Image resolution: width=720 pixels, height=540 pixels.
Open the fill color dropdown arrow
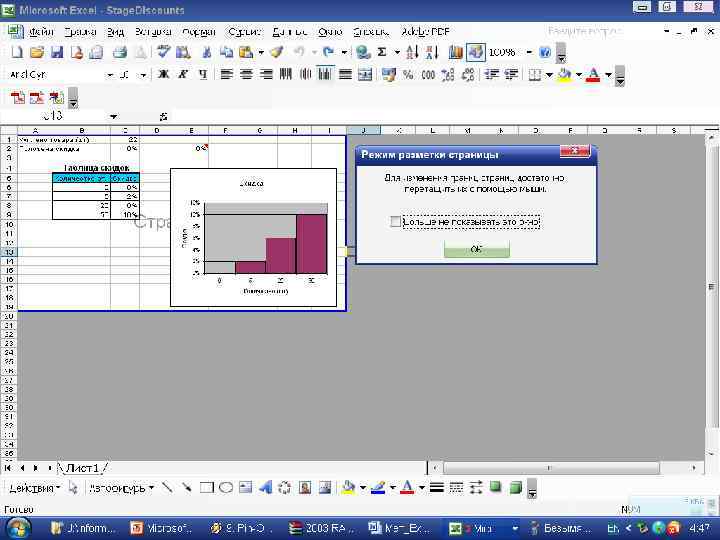[579, 75]
